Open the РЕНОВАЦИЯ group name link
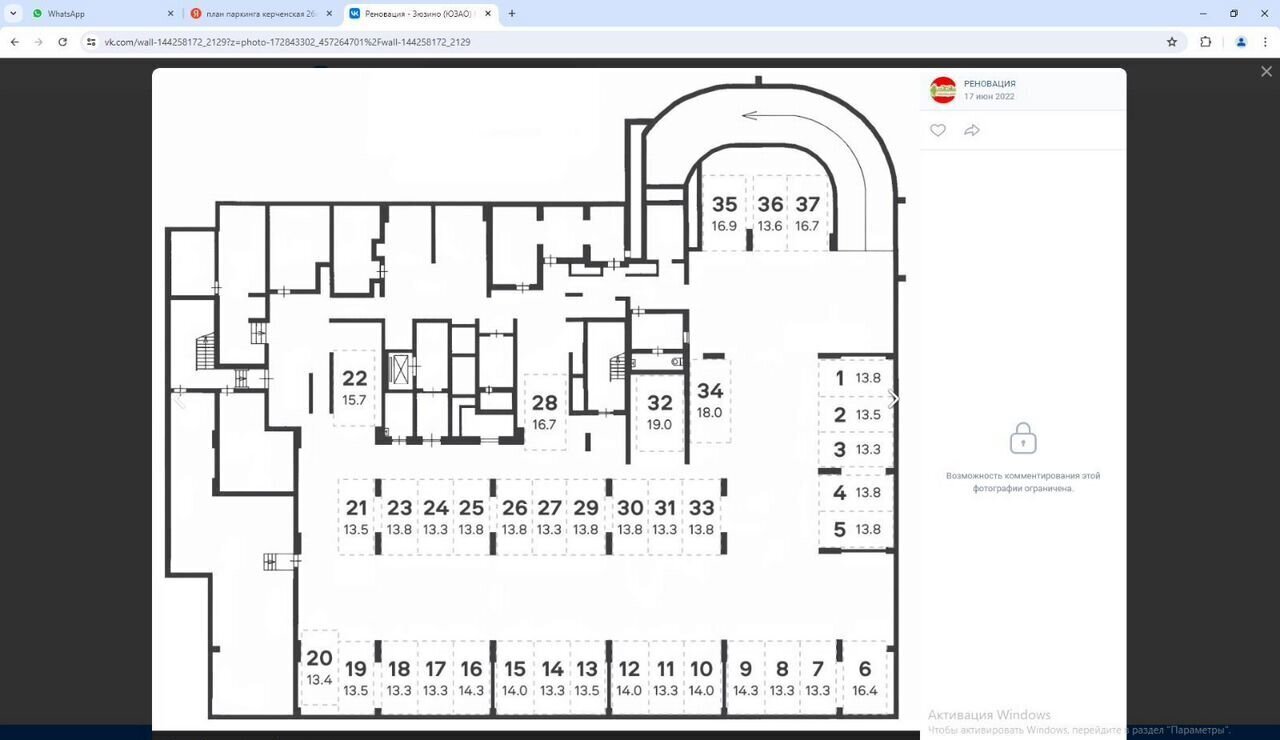The width and height of the screenshot is (1280, 740). [990, 84]
